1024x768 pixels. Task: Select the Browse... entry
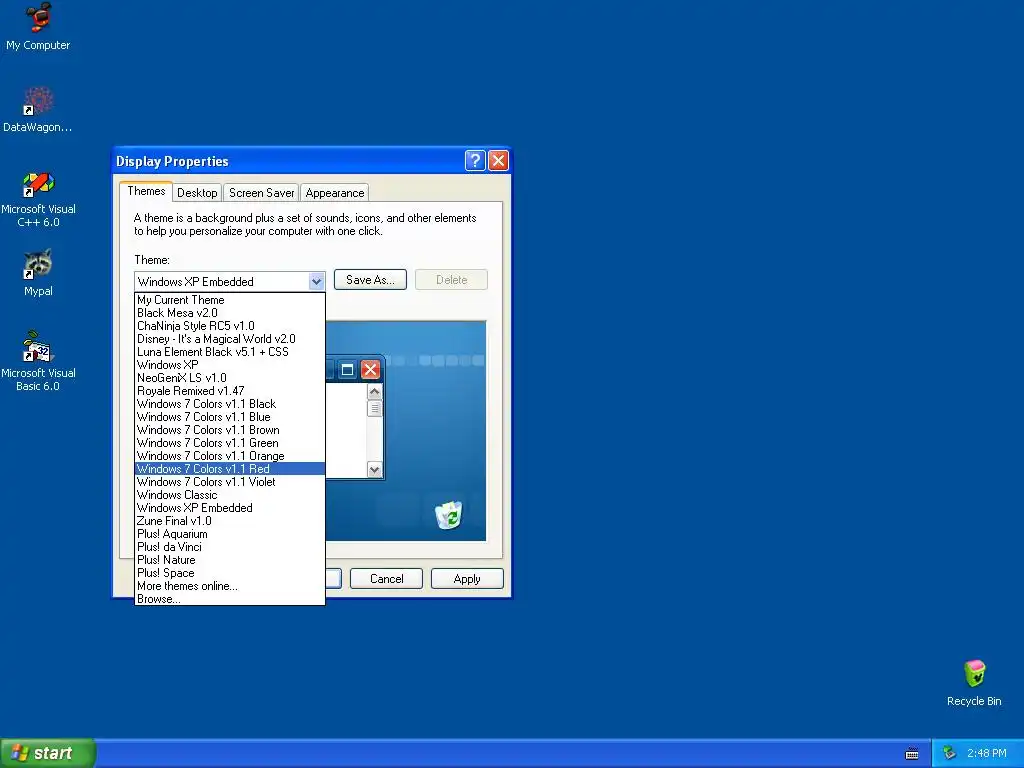click(x=230, y=599)
